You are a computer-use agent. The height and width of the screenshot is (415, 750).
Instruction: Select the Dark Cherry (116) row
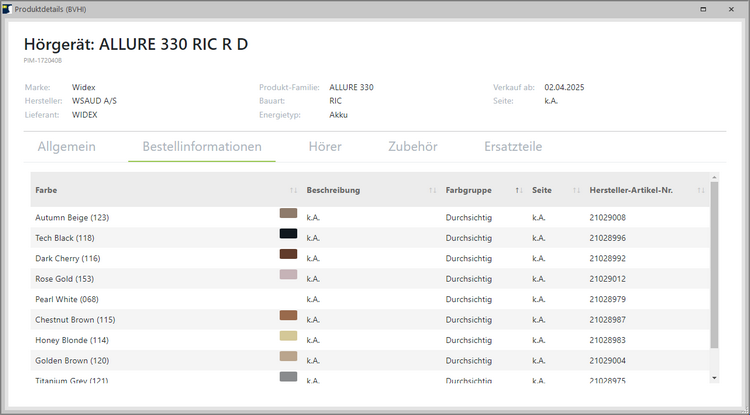click(x=370, y=258)
